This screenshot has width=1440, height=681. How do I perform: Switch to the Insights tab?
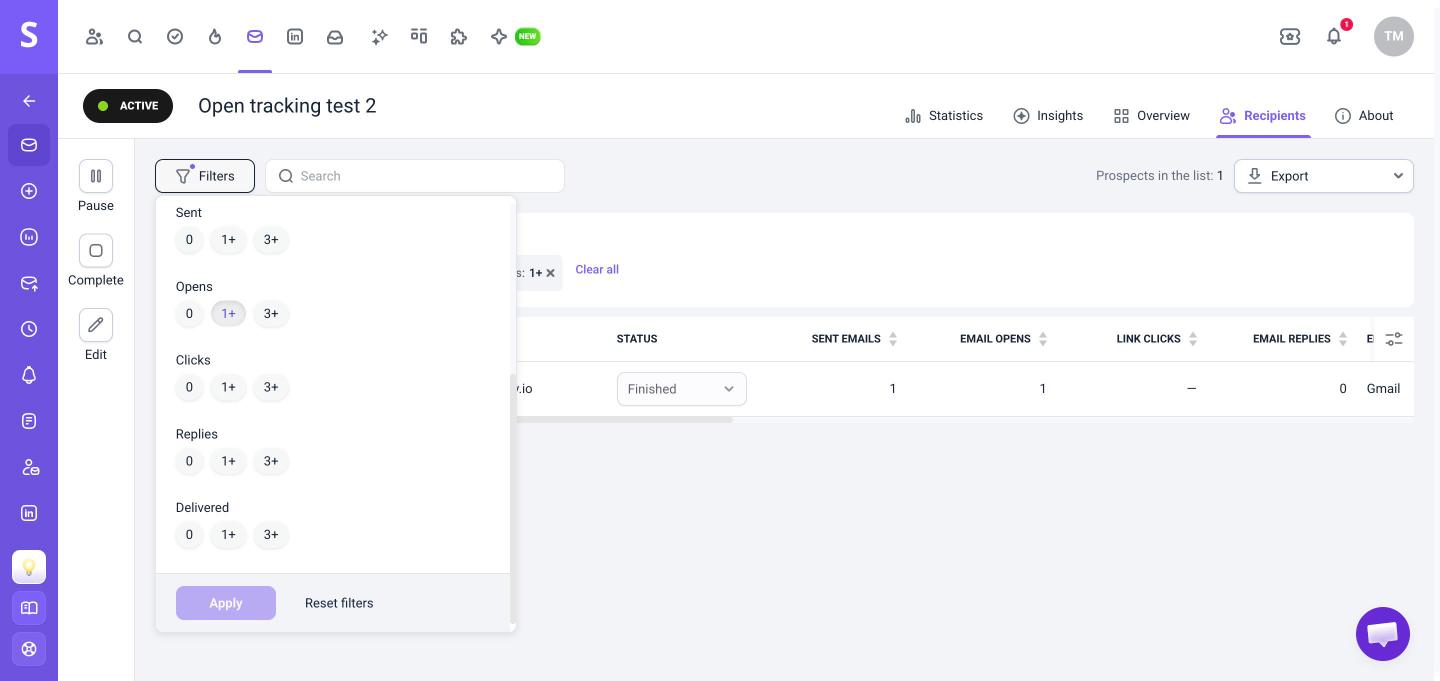(1048, 116)
